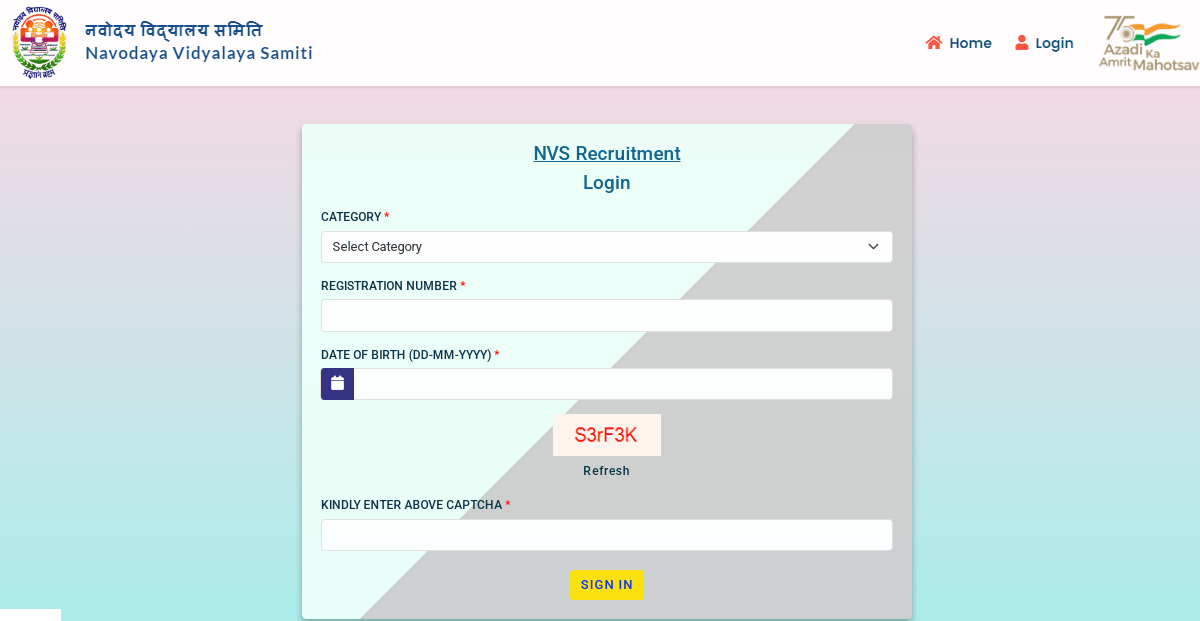
Task: Open Login from the top navigation
Action: click(1053, 43)
